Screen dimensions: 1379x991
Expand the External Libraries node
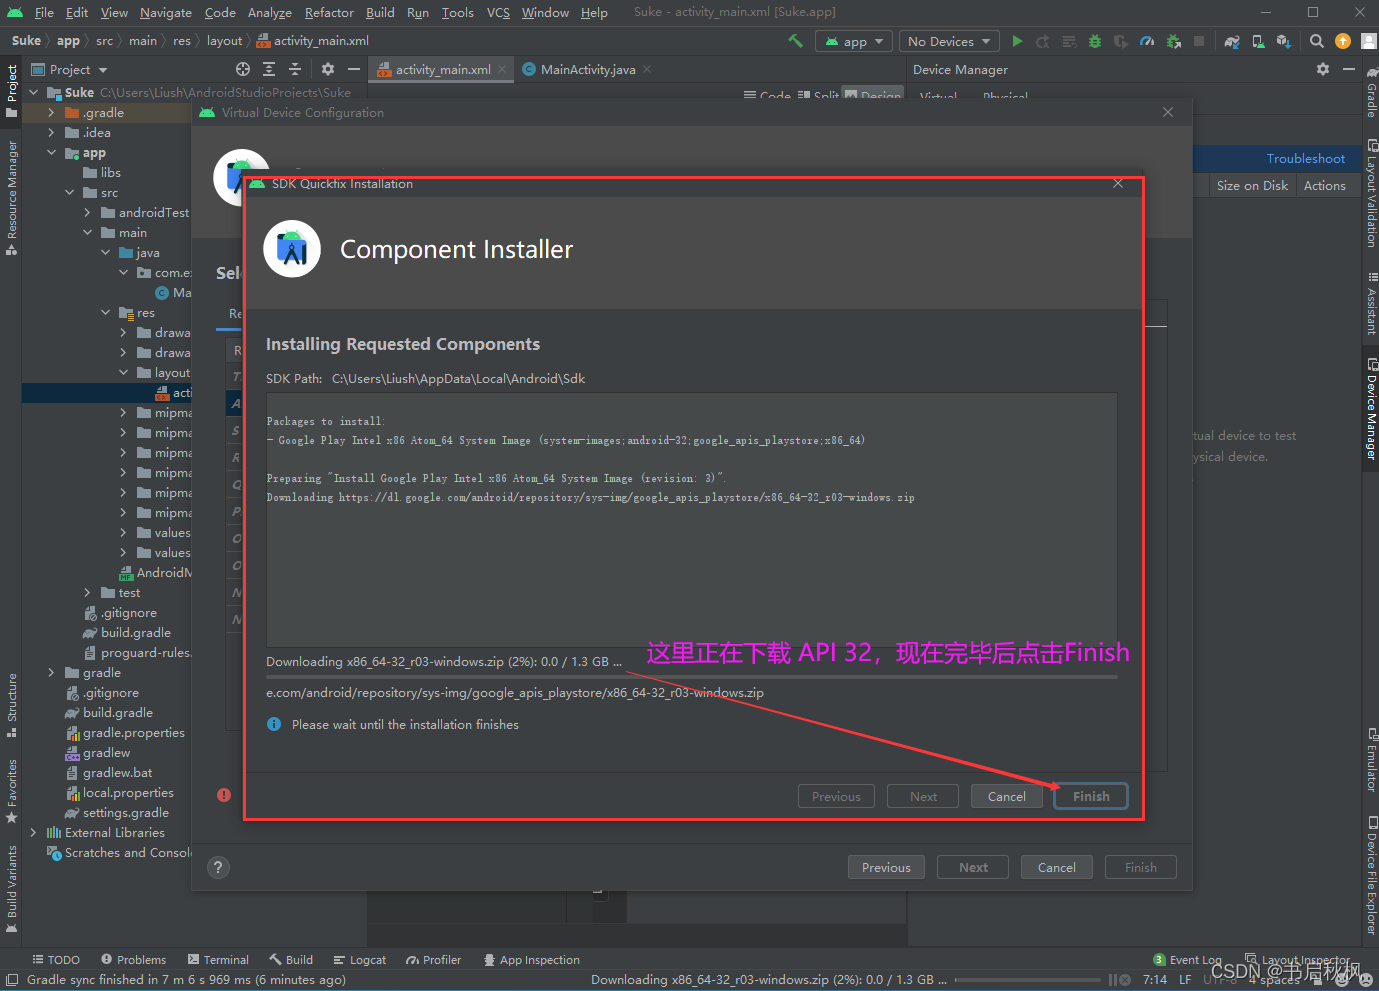click(33, 833)
